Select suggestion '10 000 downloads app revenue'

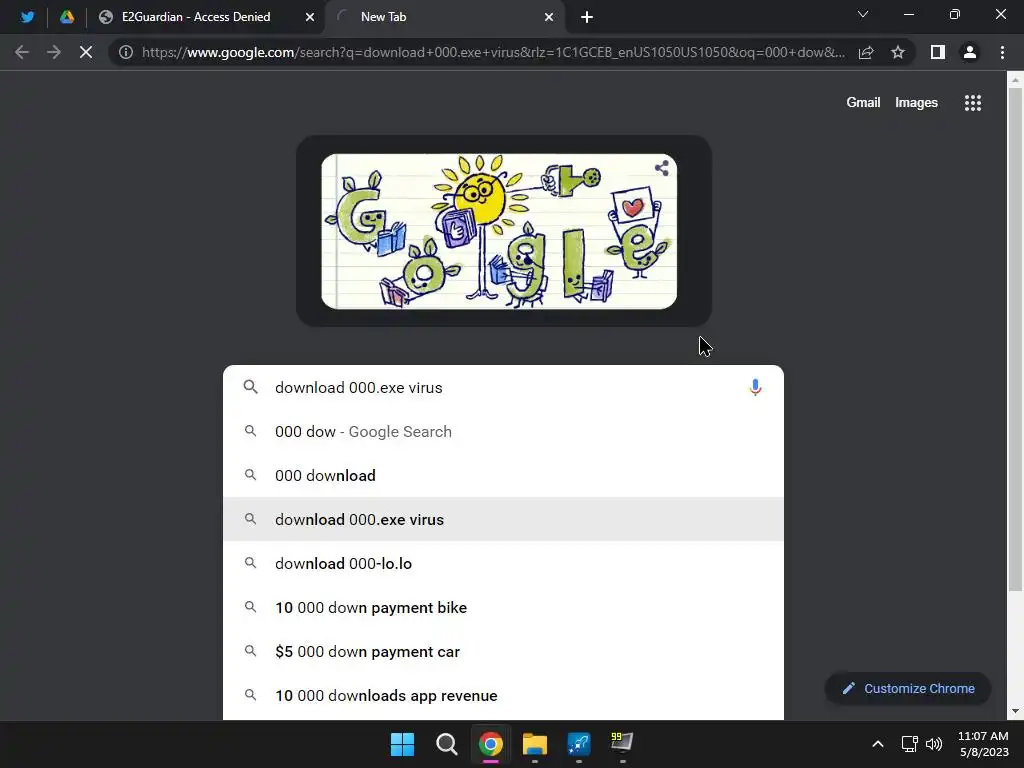tap(503, 696)
